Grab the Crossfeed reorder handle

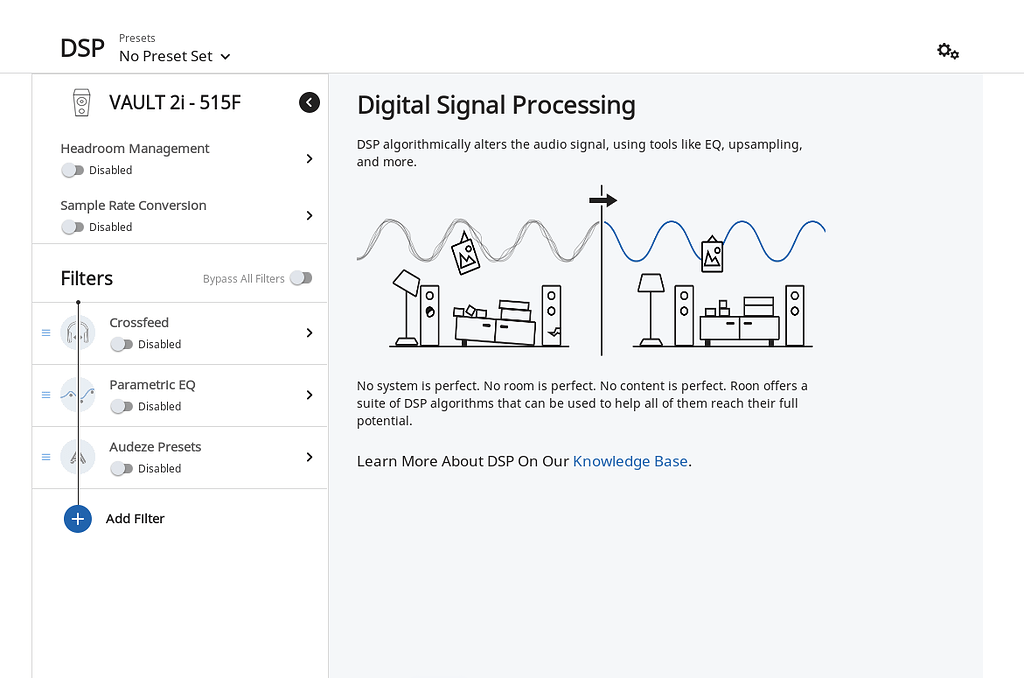click(45, 330)
